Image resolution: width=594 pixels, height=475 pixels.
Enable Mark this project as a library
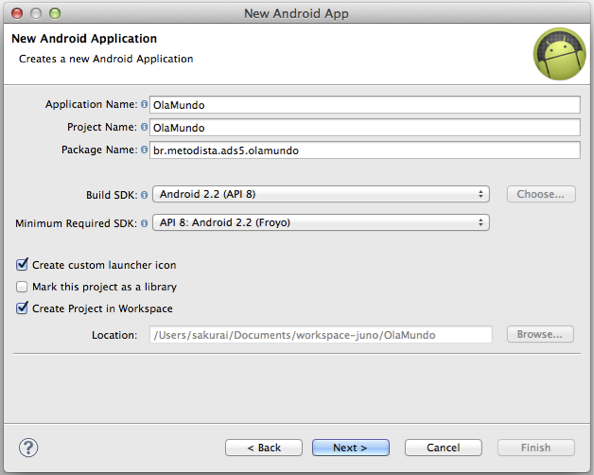point(22,287)
